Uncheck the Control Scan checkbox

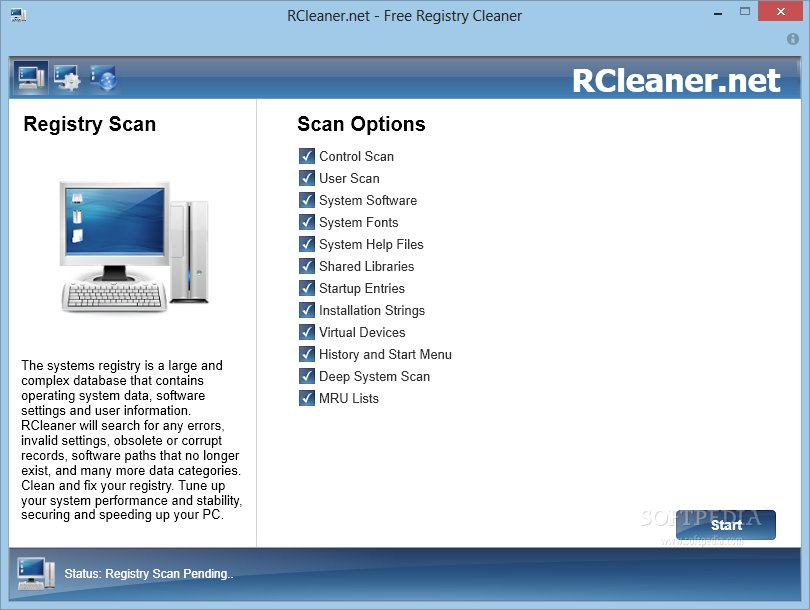coord(307,156)
